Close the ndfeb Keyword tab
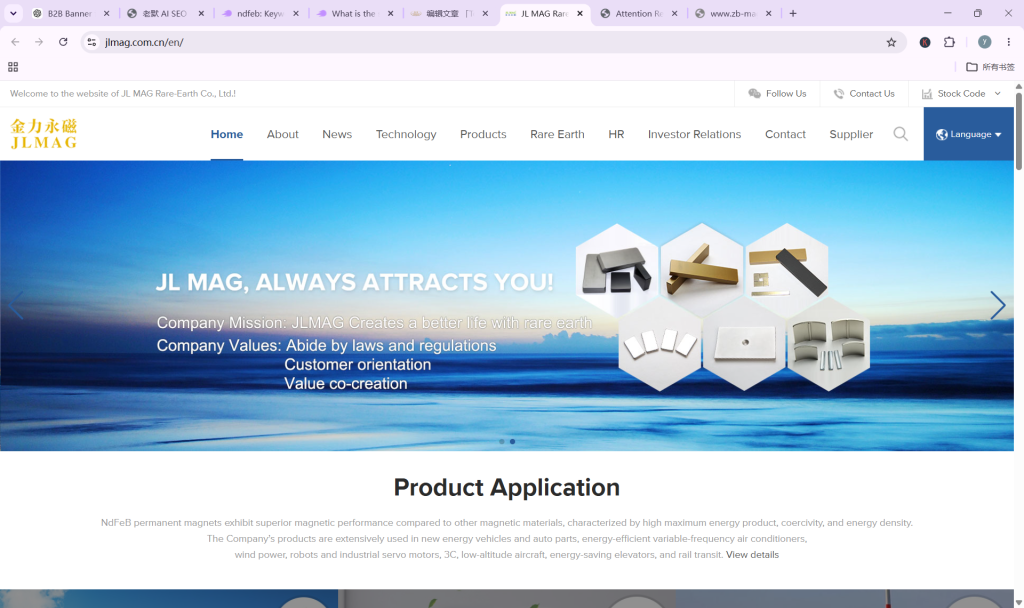 pyautogui.click(x=296, y=13)
